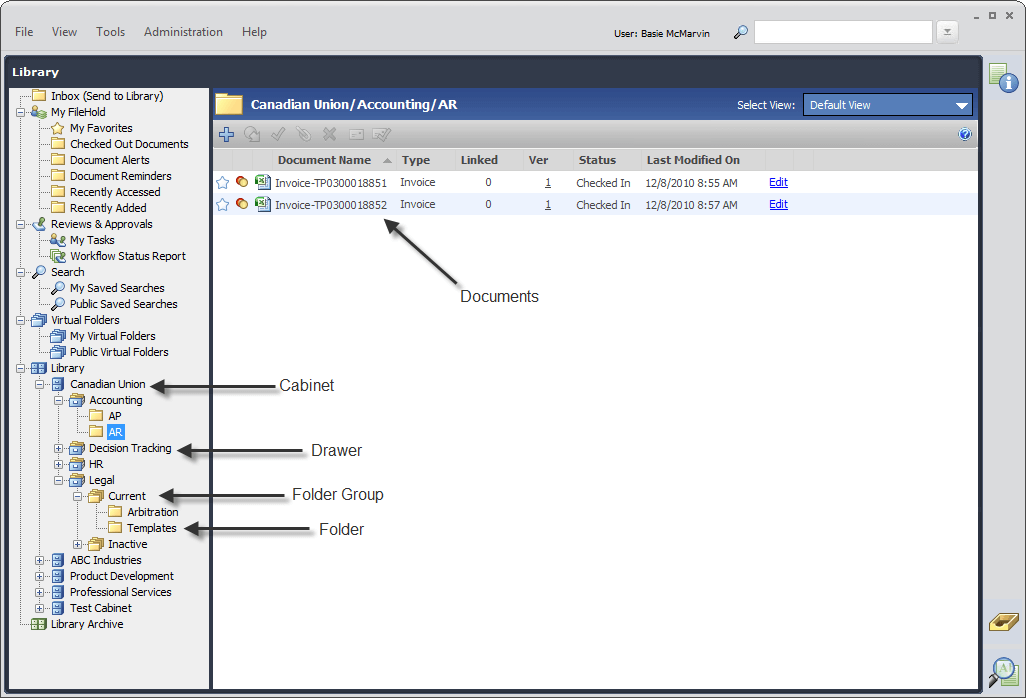Collapse the Canadian Union cabinet

click(x=40, y=385)
